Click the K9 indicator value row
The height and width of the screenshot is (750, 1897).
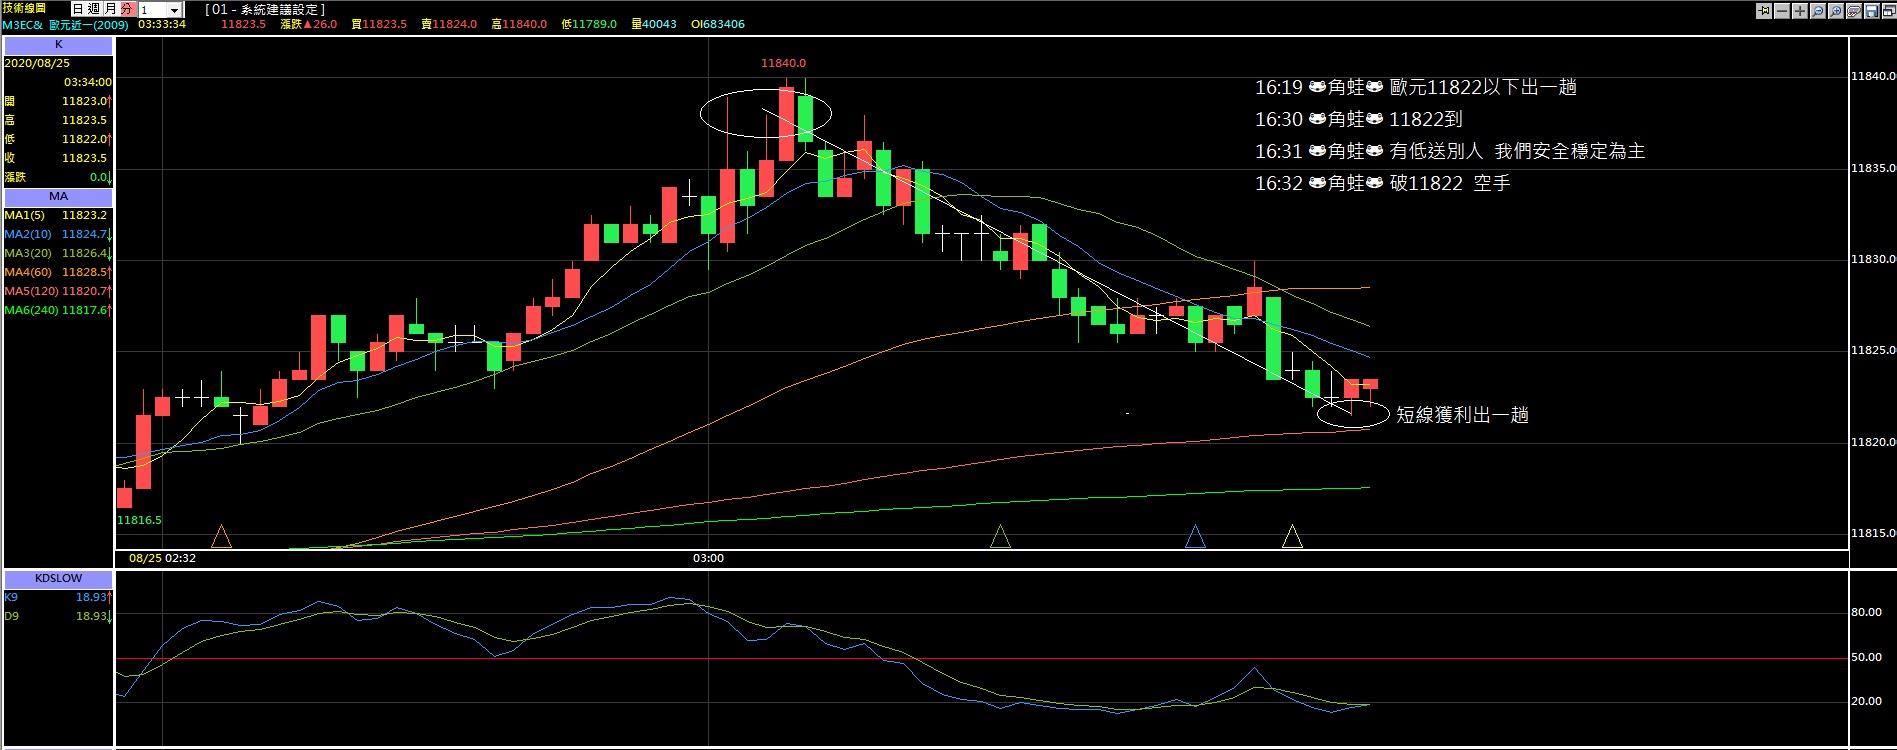pos(58,597)
